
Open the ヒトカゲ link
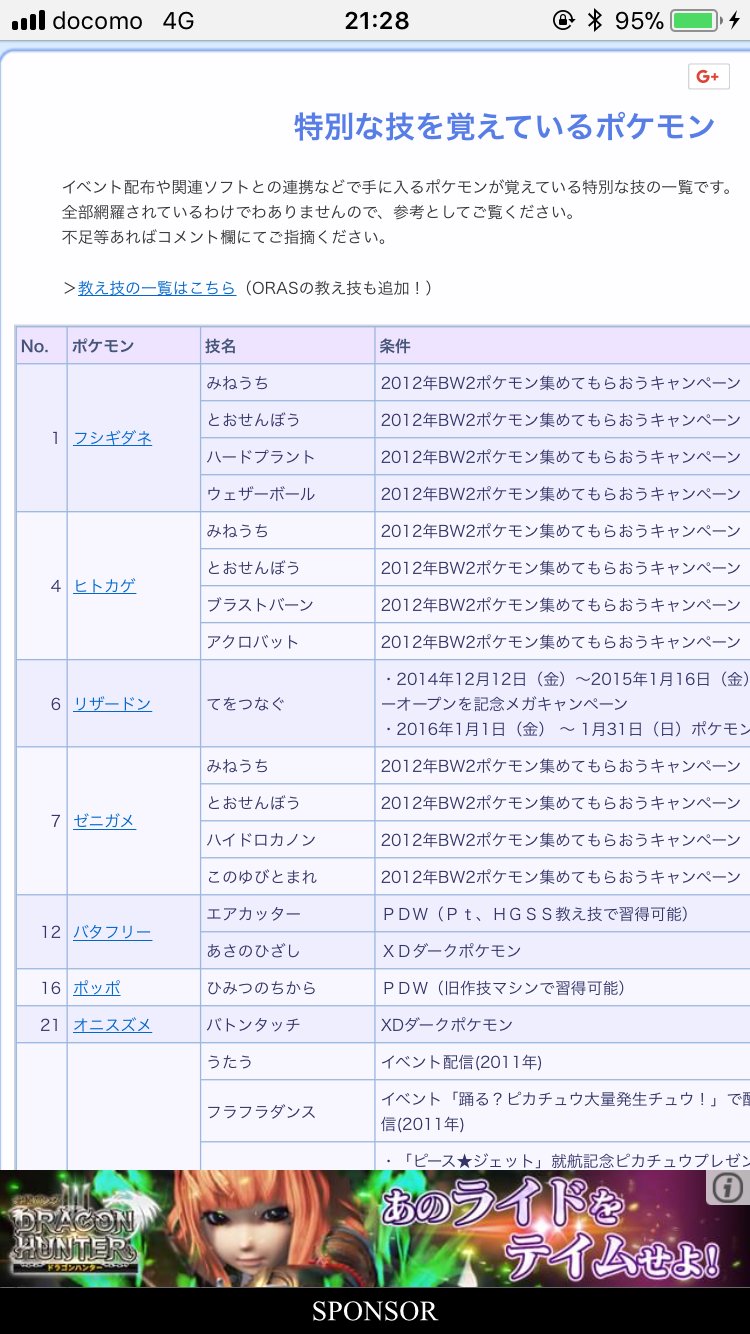click(x=105, y=586)
